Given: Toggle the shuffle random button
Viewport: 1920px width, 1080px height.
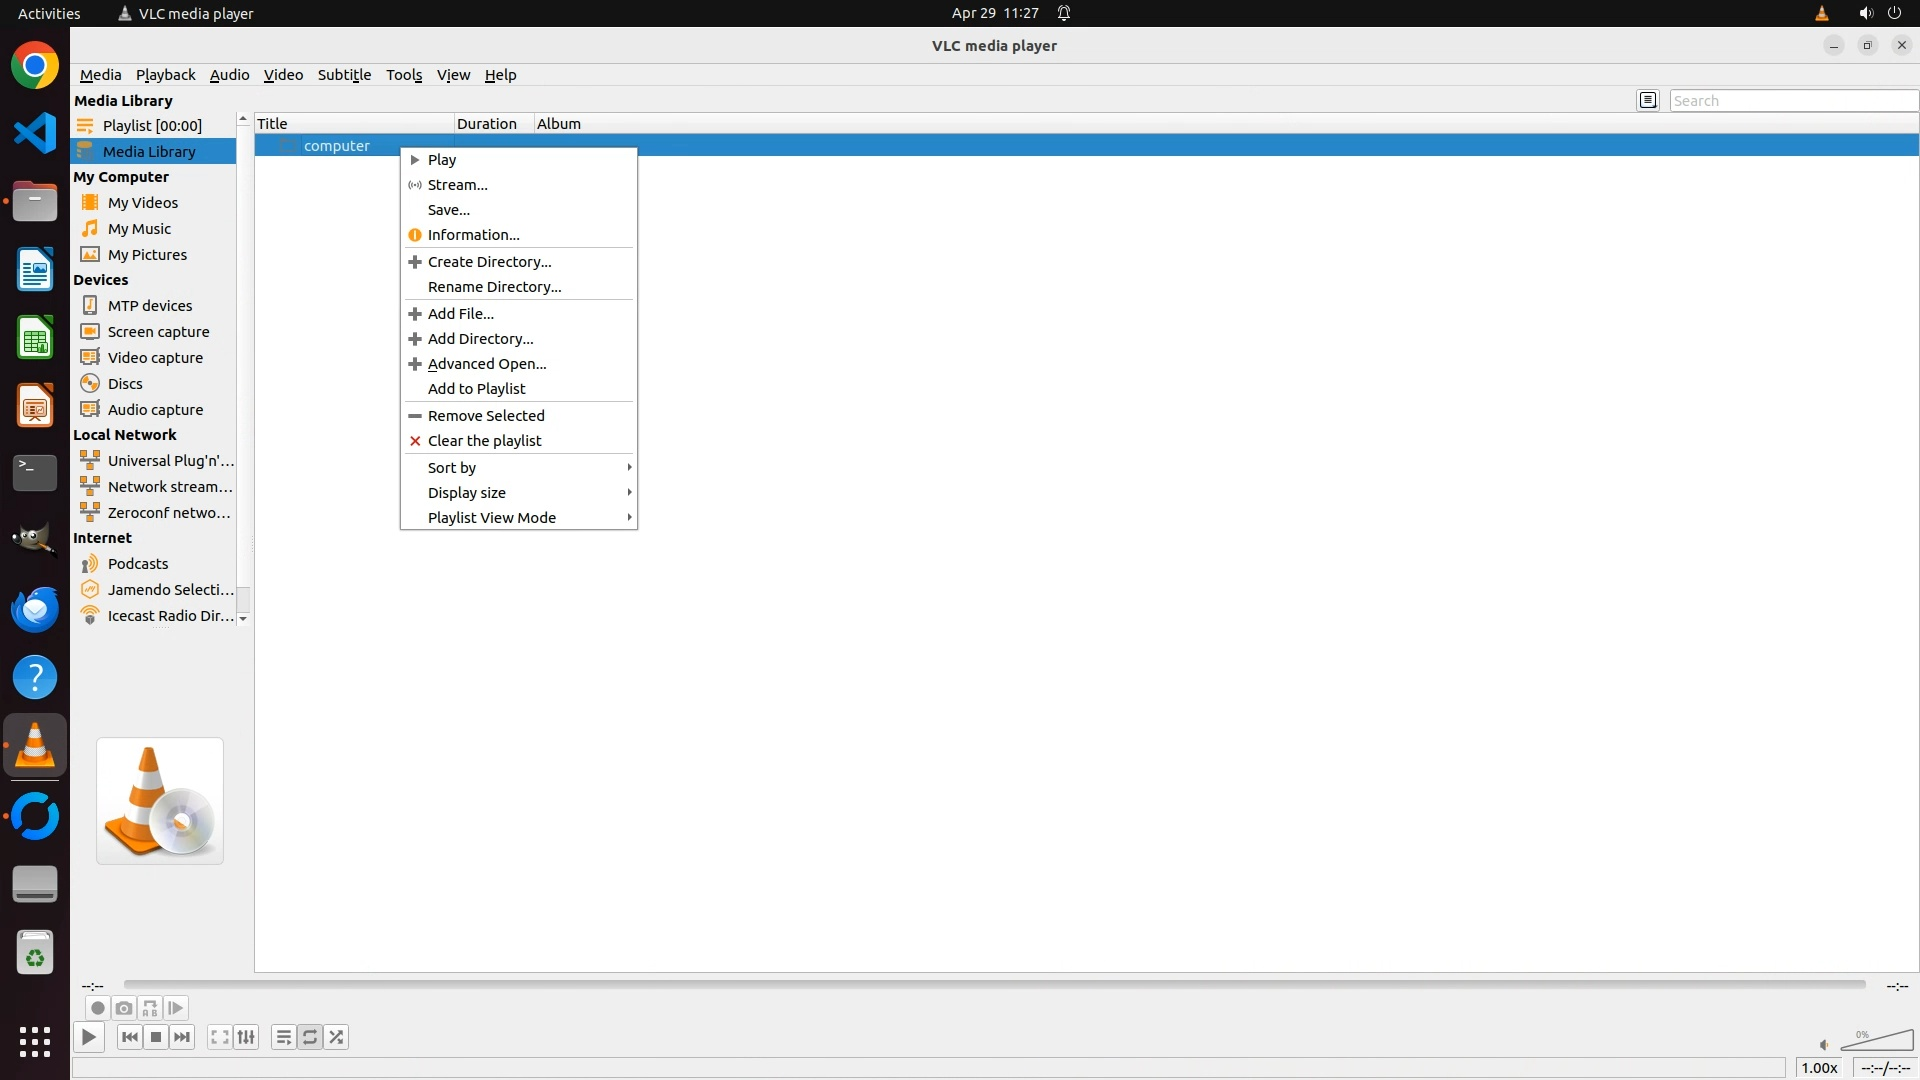Looking at the screenshot, I should (337, 1037).
